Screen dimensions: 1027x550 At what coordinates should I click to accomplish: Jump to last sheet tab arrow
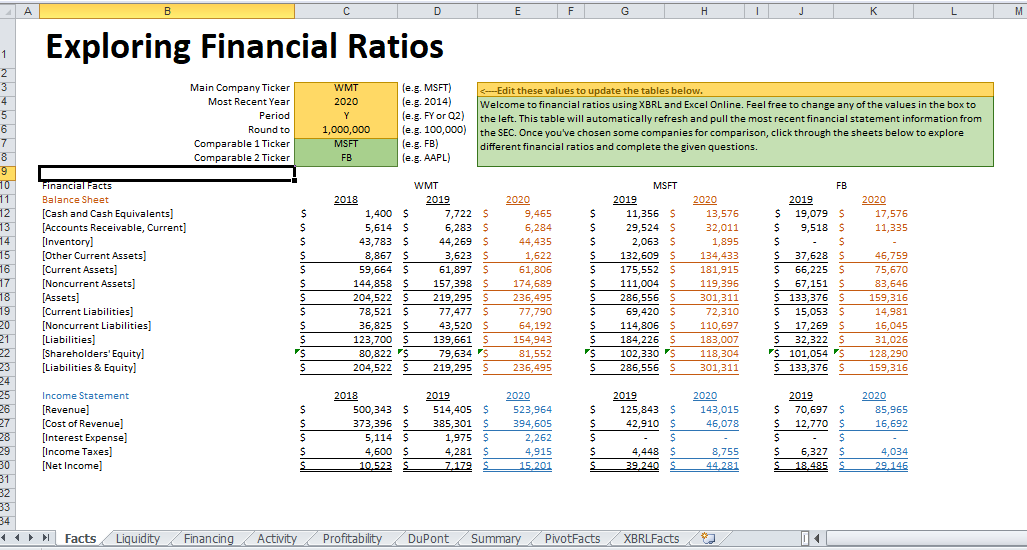[46, 538]
